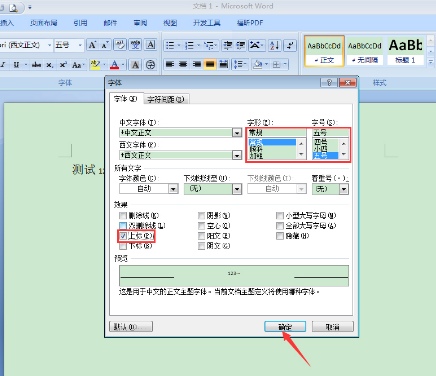The width and height of the screenshot is (436, 376).
Task: Expand the 西文字体 font dropdown
Action: [237, 155]
